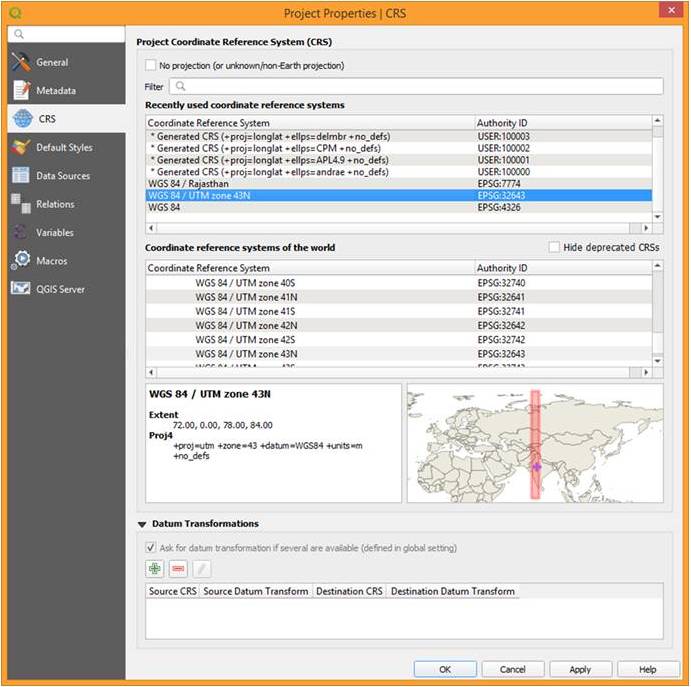691x687 pixels.
Task: Select Generated CRS with ellps=CPM
Action: tap(398, 148)
